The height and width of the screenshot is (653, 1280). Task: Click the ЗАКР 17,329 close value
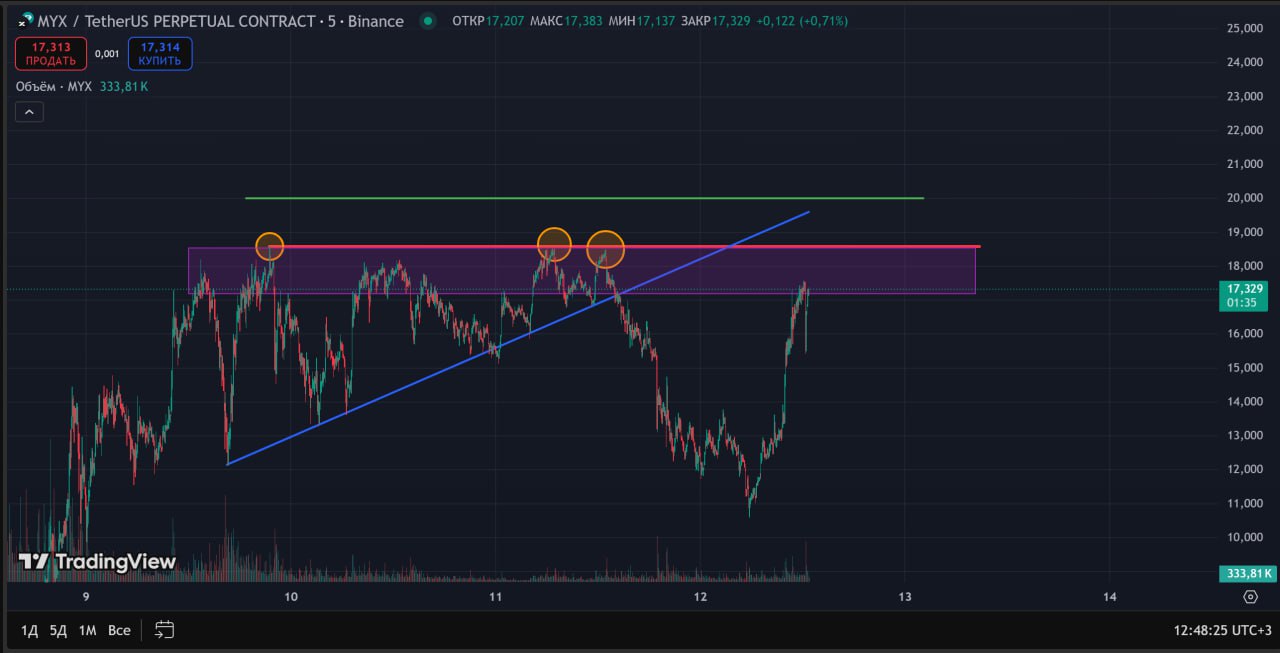coord(714,21)
